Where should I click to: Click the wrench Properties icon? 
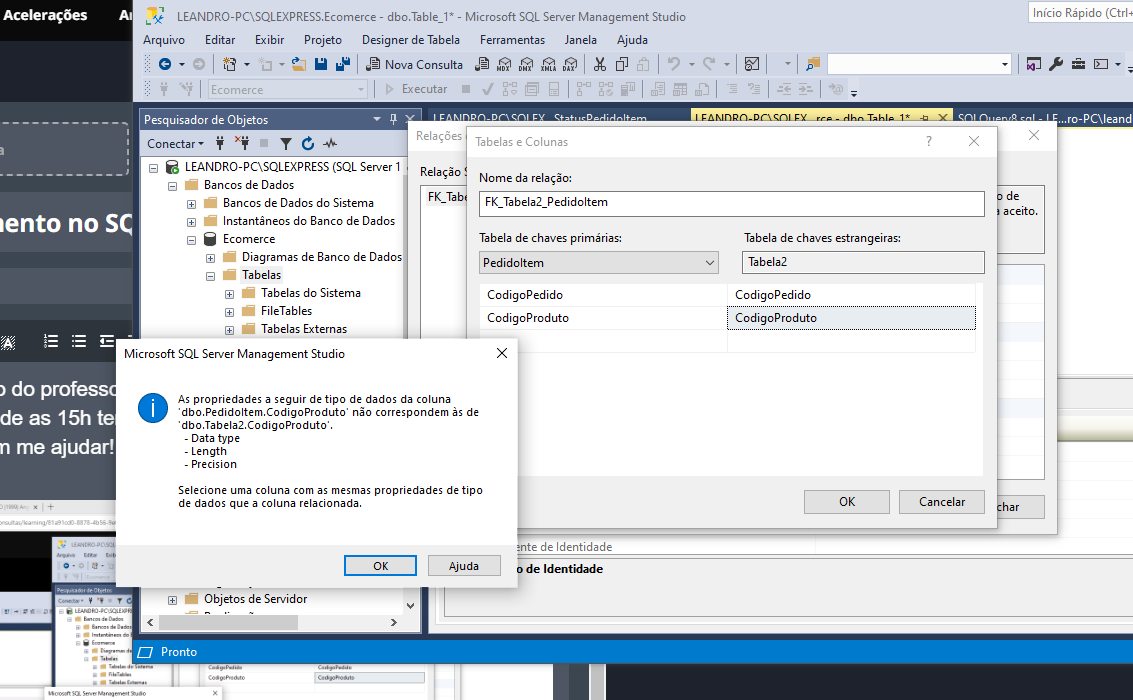(1056, 64)
